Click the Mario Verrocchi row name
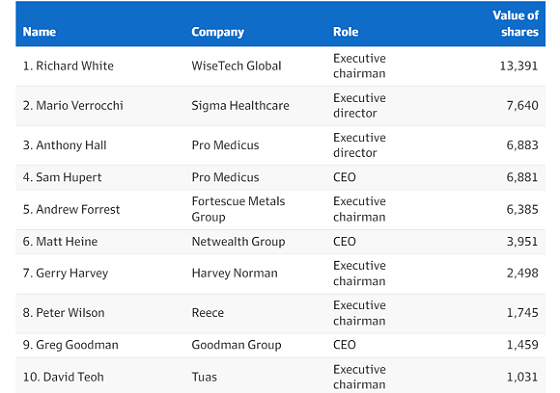 coord(73,106)
